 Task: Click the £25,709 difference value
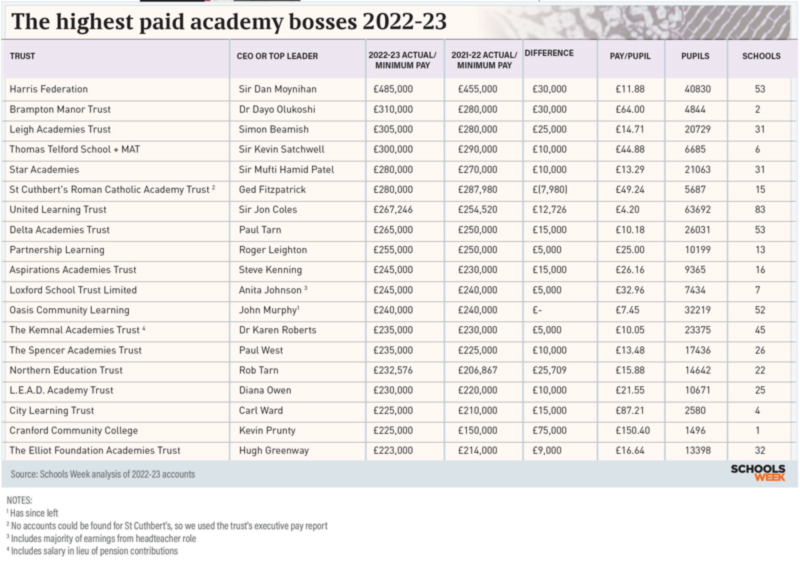[549, 370]
